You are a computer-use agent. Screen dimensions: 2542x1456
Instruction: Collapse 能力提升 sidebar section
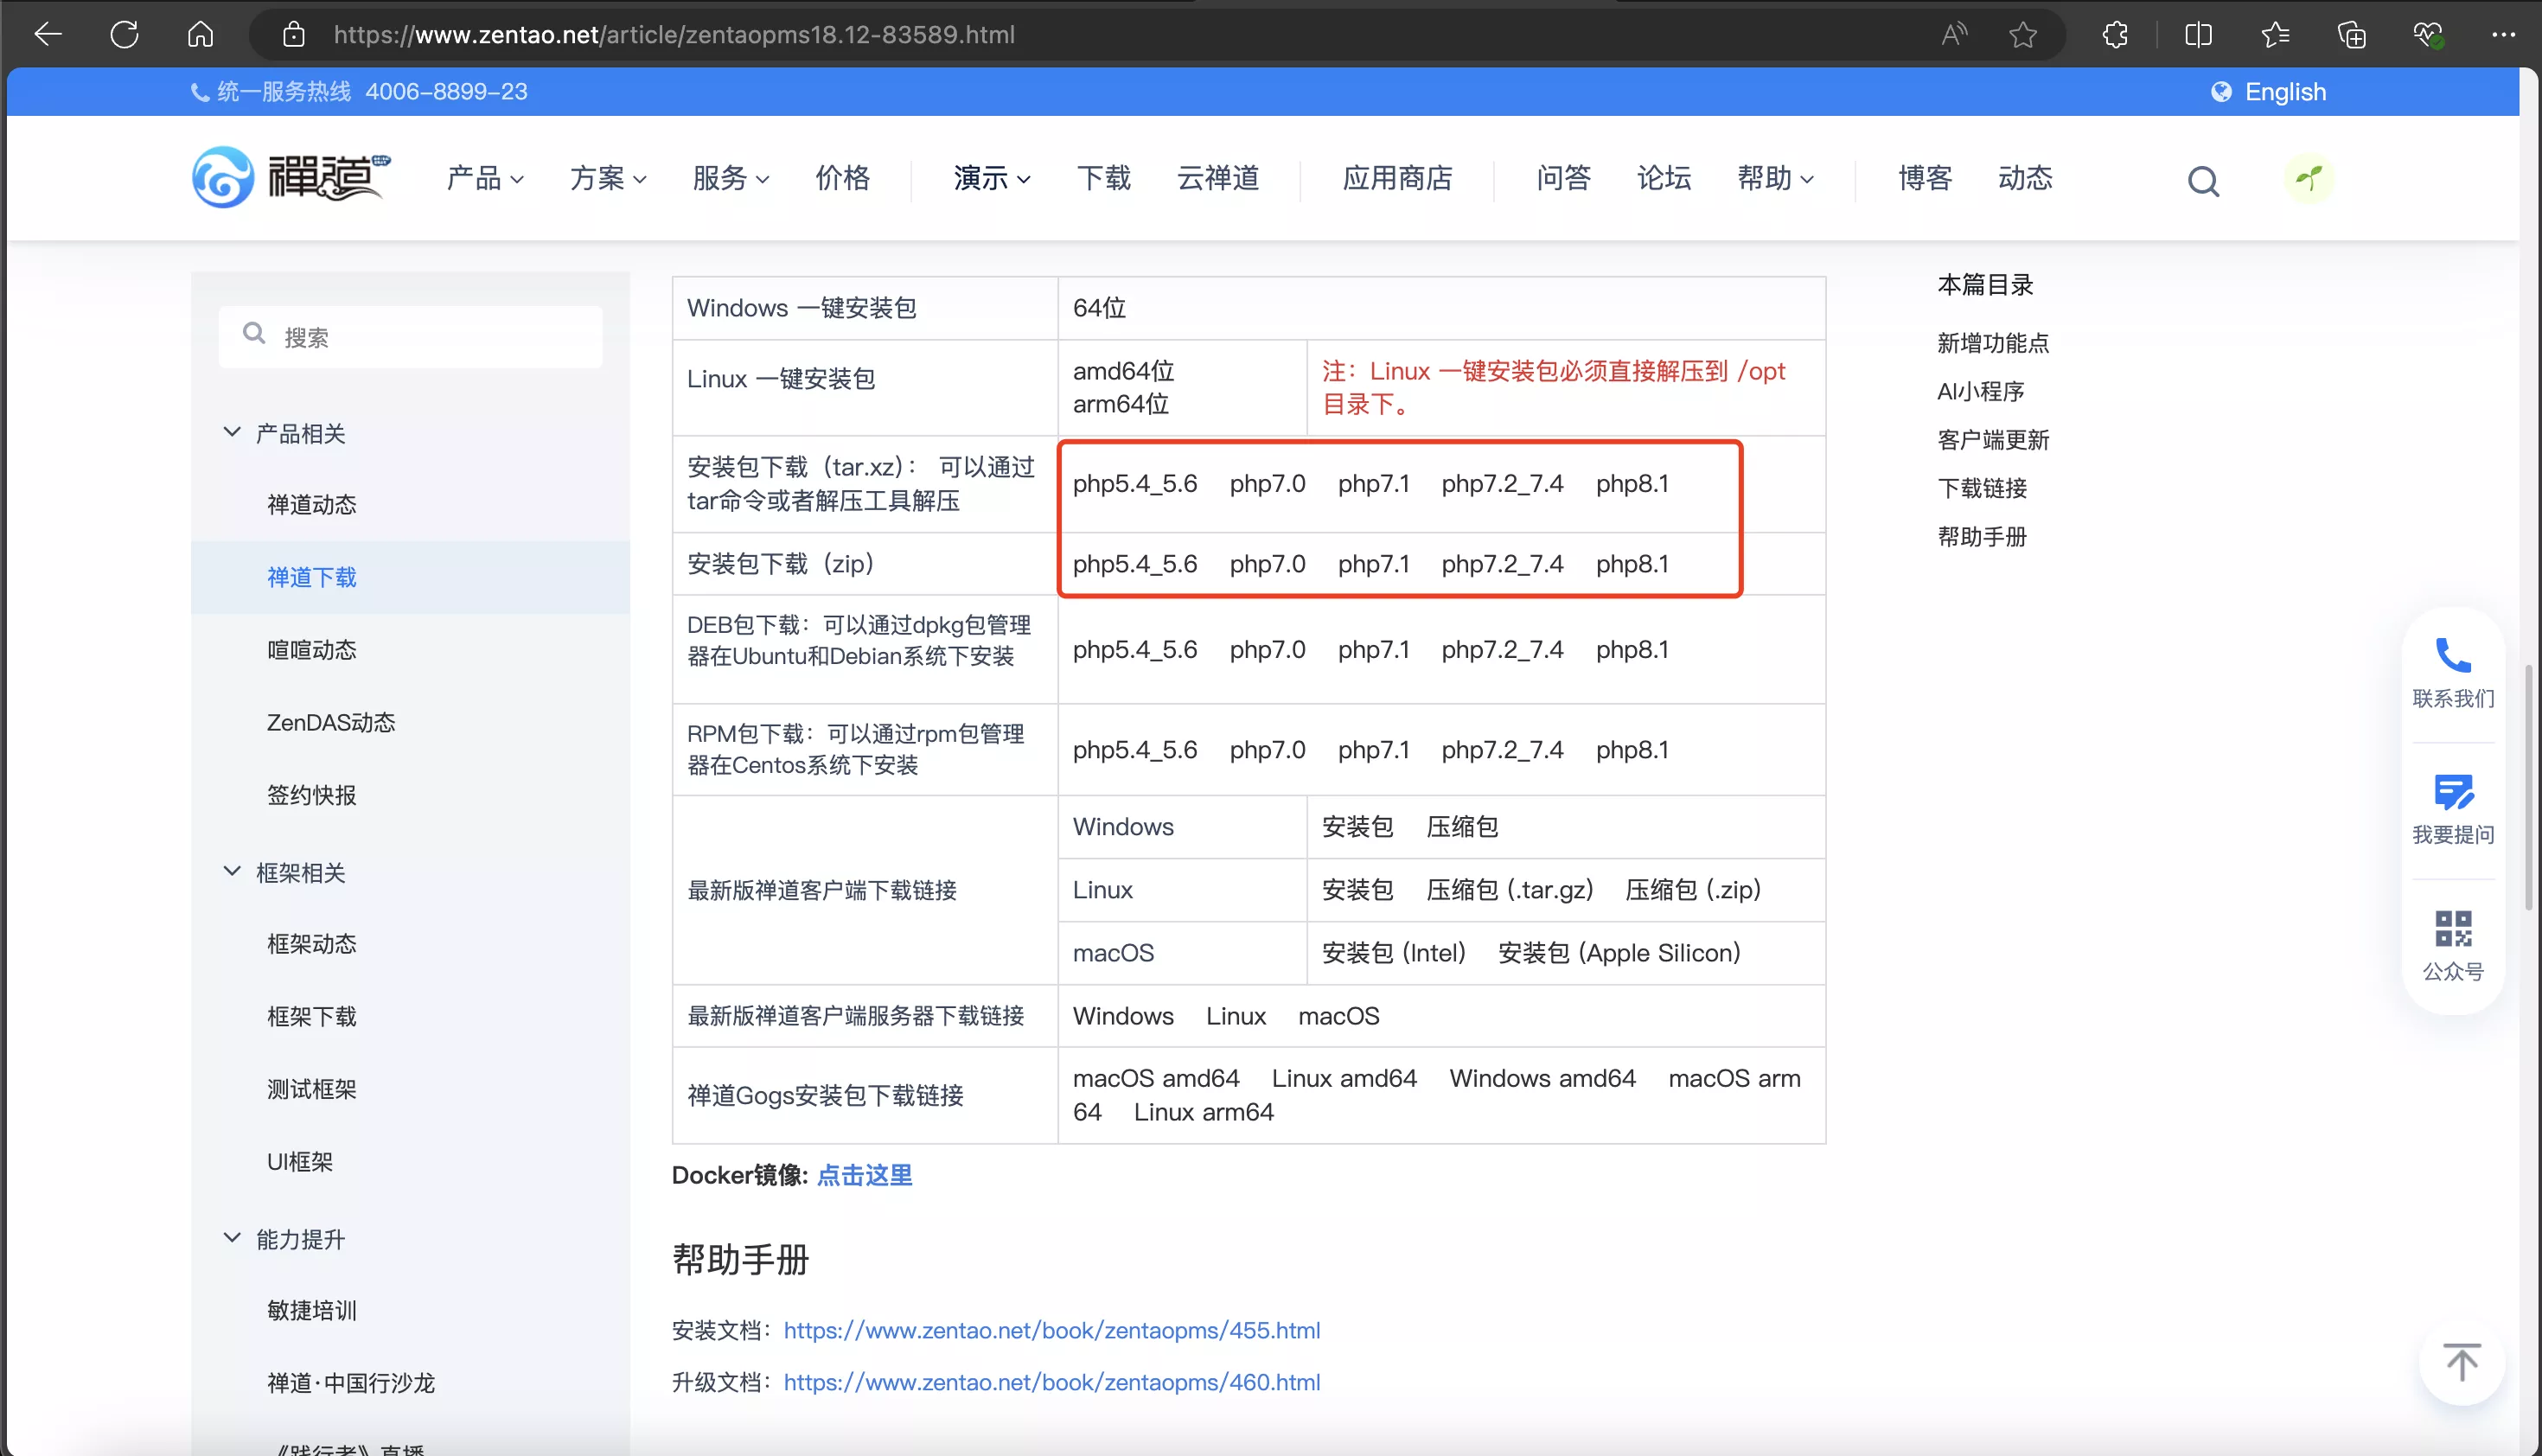pyautogui.click(x=232, y=1238)
